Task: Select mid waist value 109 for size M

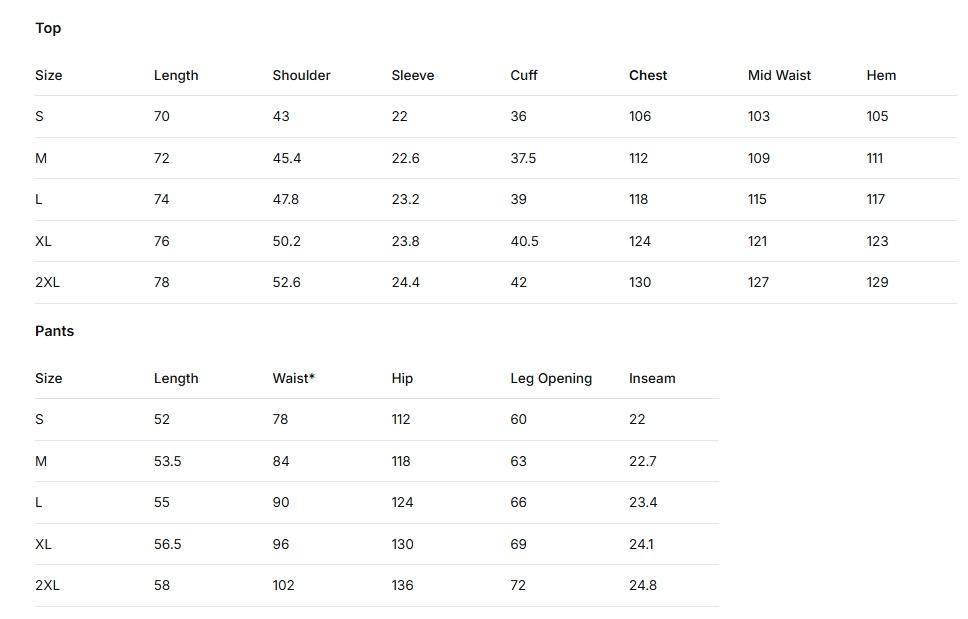Action: tap(758, 158)
